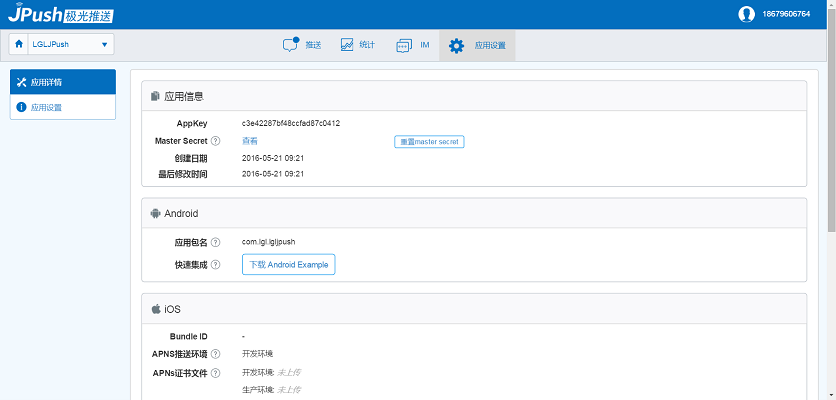Viewport: 836px width, 400px height.
Task: Click the home icon beside LGLJPush
Action: (x=19, y=44)
